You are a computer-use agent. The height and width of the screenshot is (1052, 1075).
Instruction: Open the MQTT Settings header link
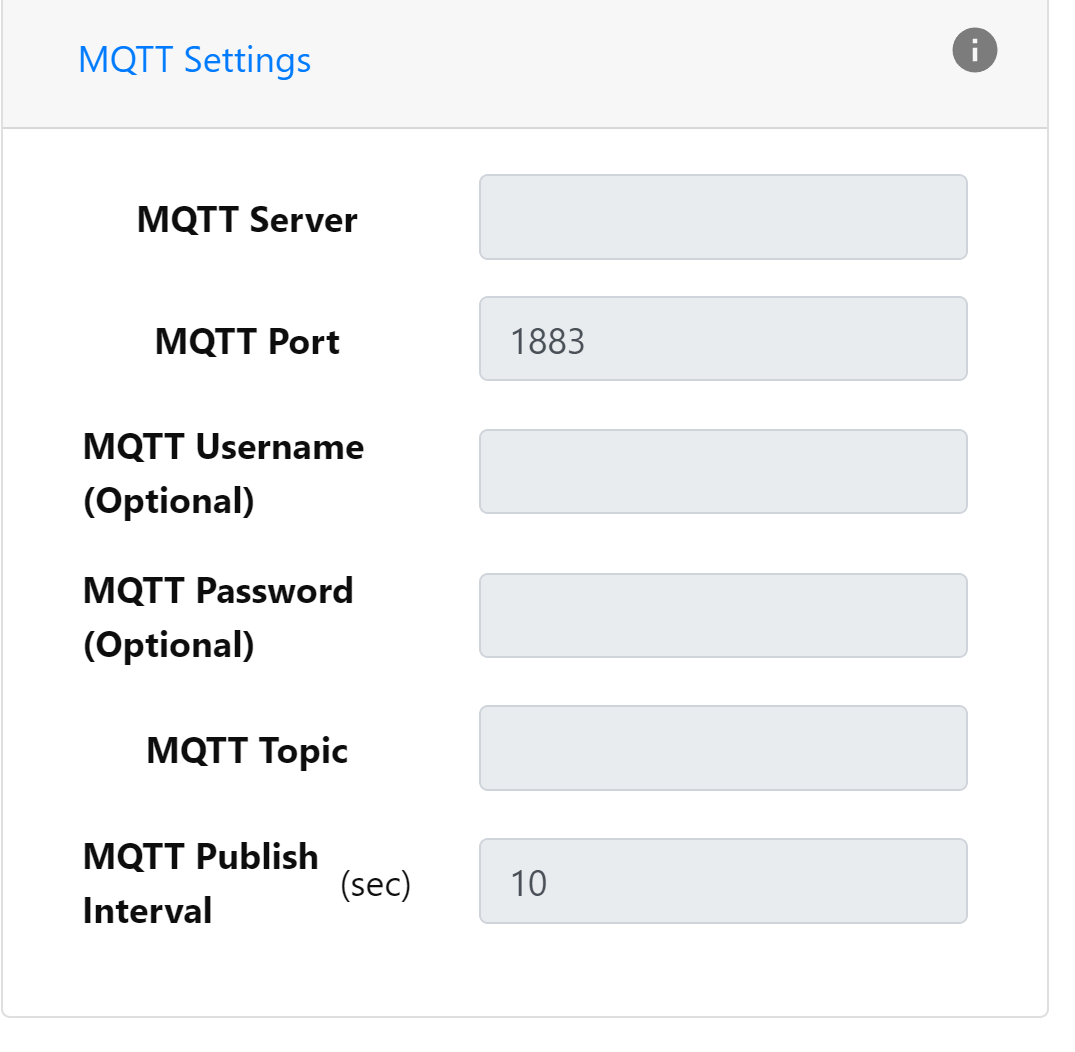pos(195,60)
